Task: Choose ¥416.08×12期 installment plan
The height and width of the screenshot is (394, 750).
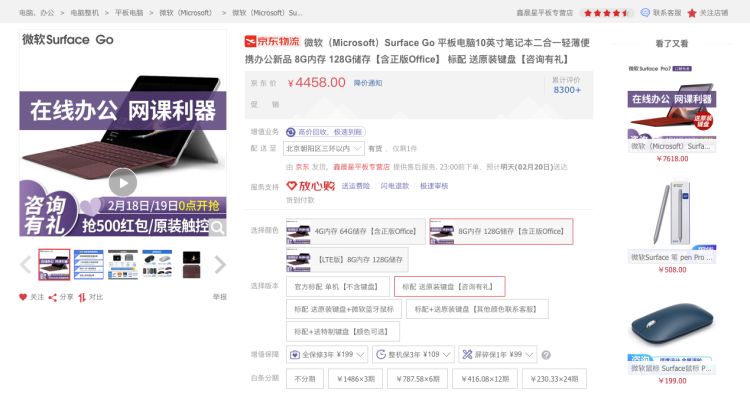Action: point(485,379)
